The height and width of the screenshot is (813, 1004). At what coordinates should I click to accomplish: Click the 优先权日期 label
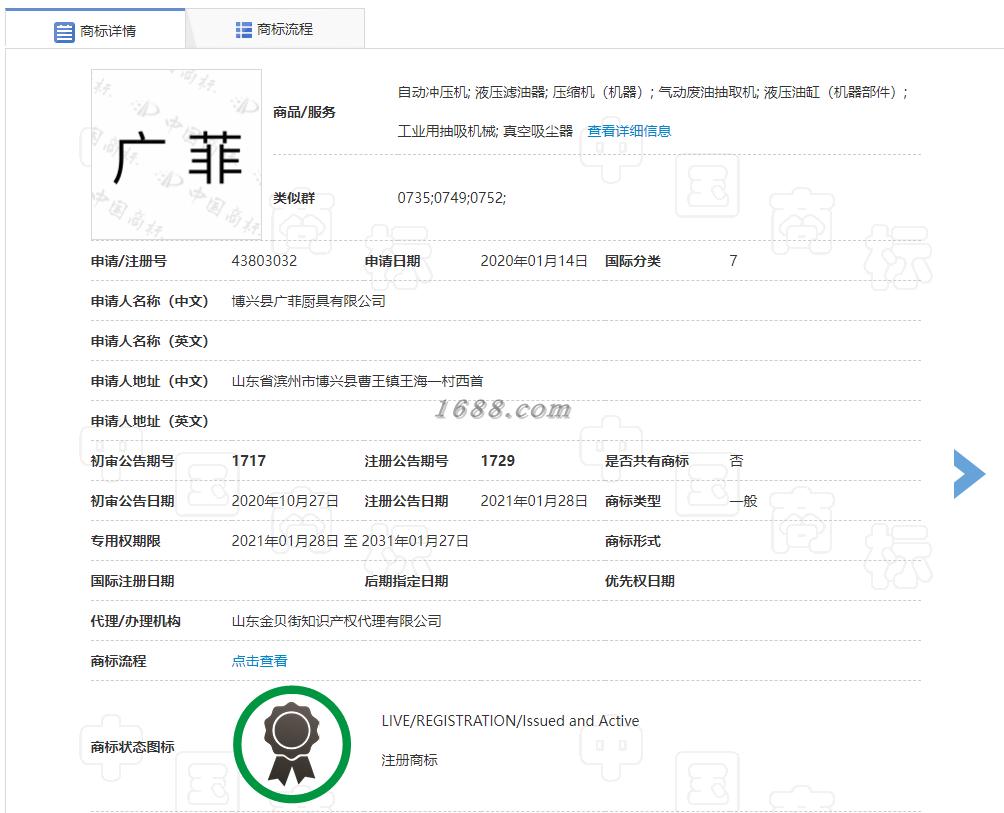click(x=640, y=581)
